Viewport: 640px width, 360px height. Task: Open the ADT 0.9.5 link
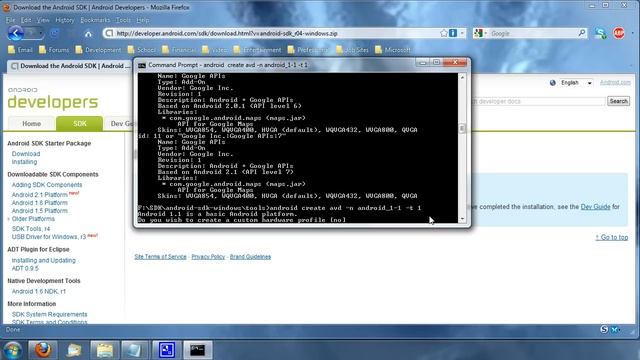(x=25, y=269)
